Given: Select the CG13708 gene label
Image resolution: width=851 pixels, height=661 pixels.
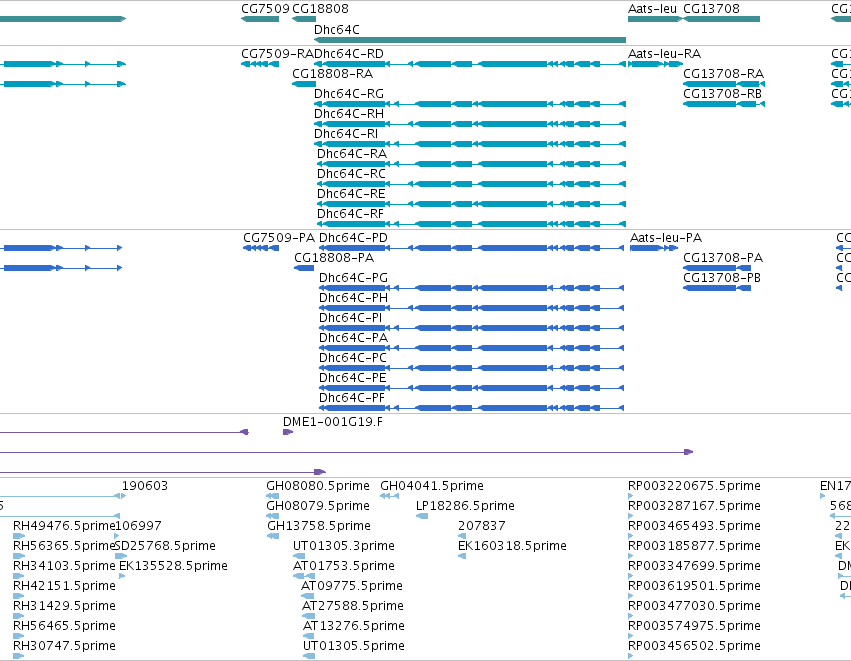Looking at the screenshot, I should [x=711, y=9].
